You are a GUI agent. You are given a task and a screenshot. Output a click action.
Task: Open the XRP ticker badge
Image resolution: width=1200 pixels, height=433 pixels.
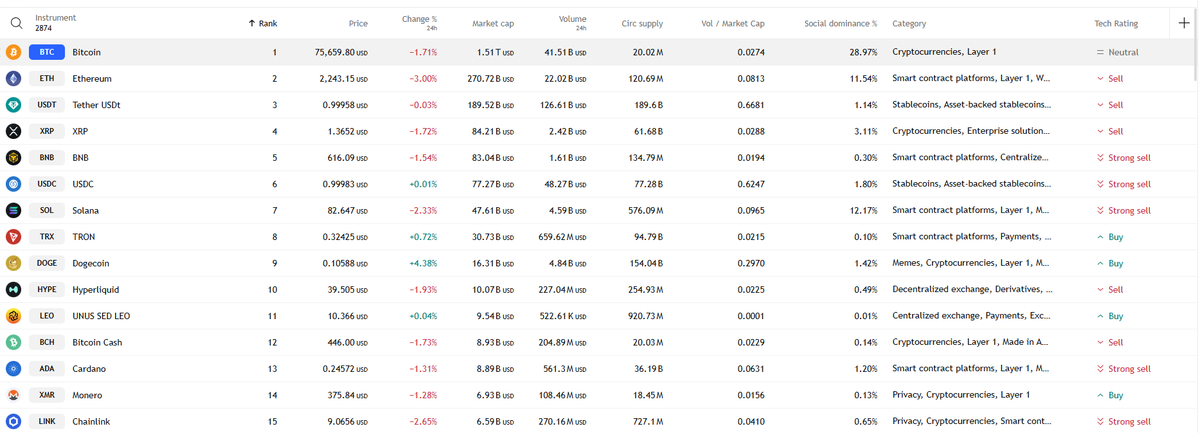[x=47, y=131]
